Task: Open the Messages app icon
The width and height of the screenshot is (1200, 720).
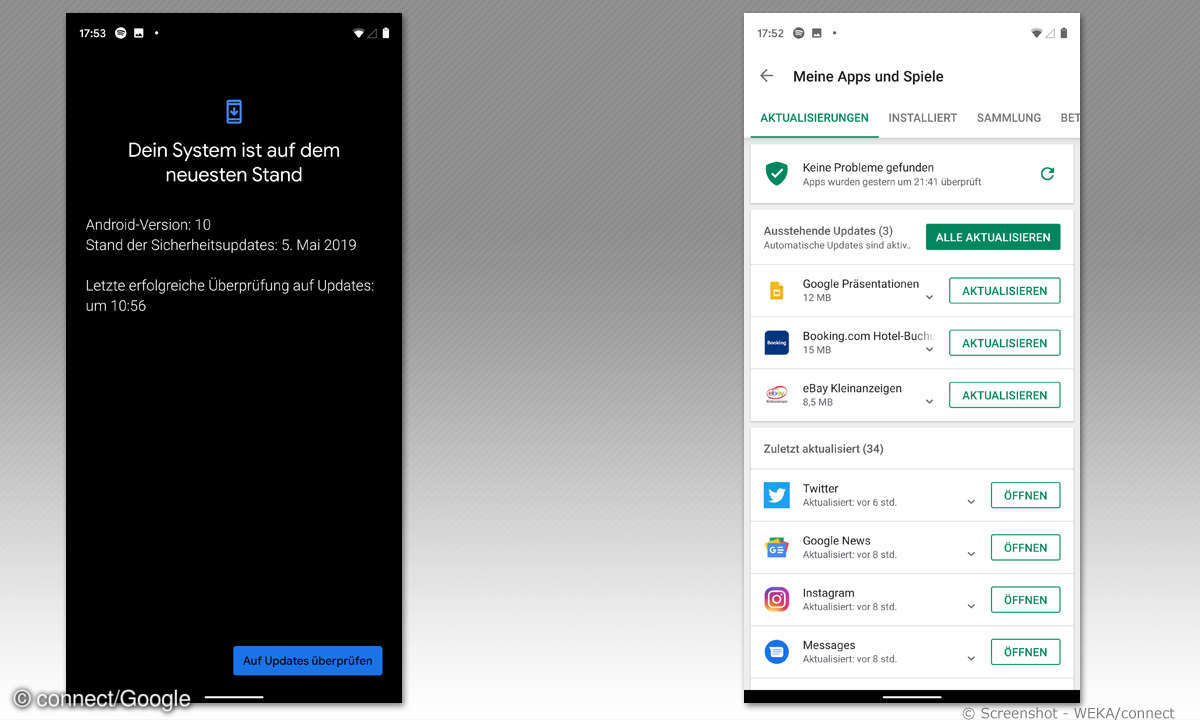Action: click(x=777, y=652)
